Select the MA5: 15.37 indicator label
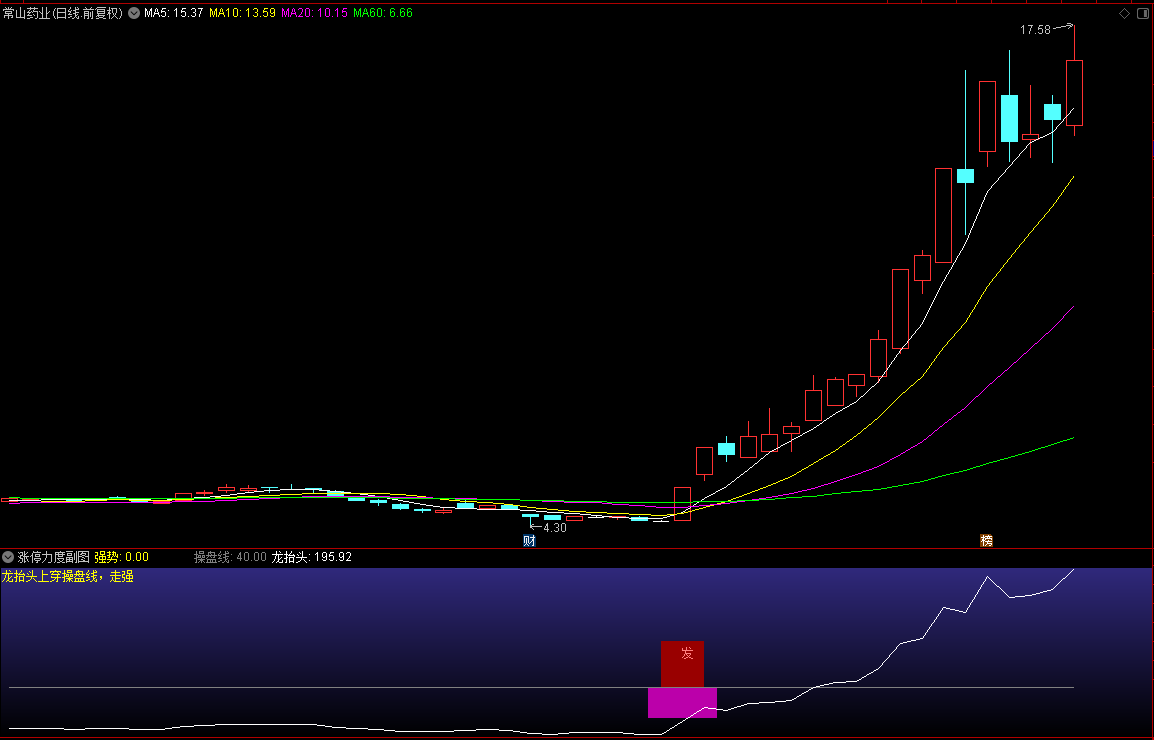This screenshot has height=740, width=1154. point(173,13)
